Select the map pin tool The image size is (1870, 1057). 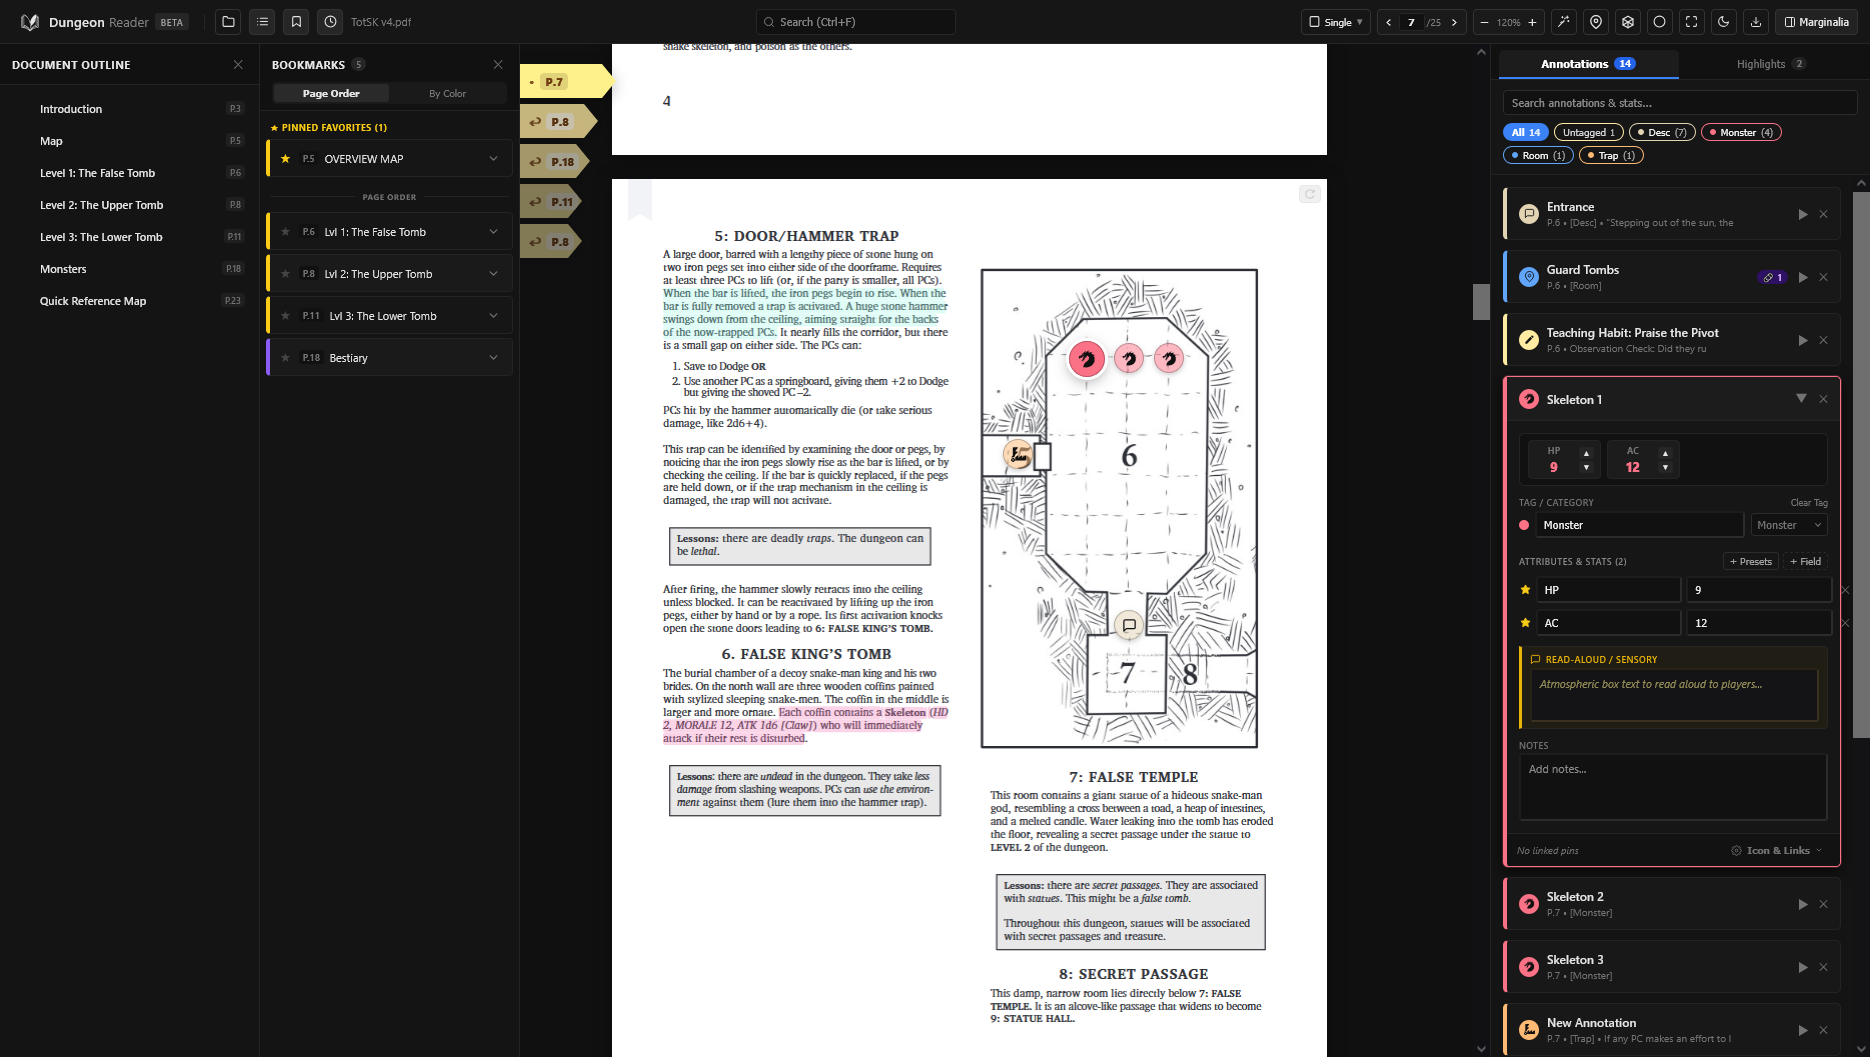(1596, 22)
